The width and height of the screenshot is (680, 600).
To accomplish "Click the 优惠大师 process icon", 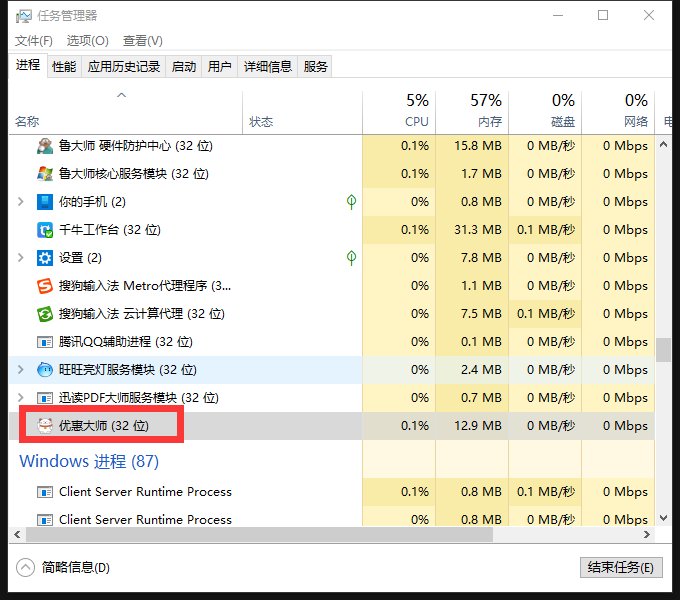I will (45, 426).
